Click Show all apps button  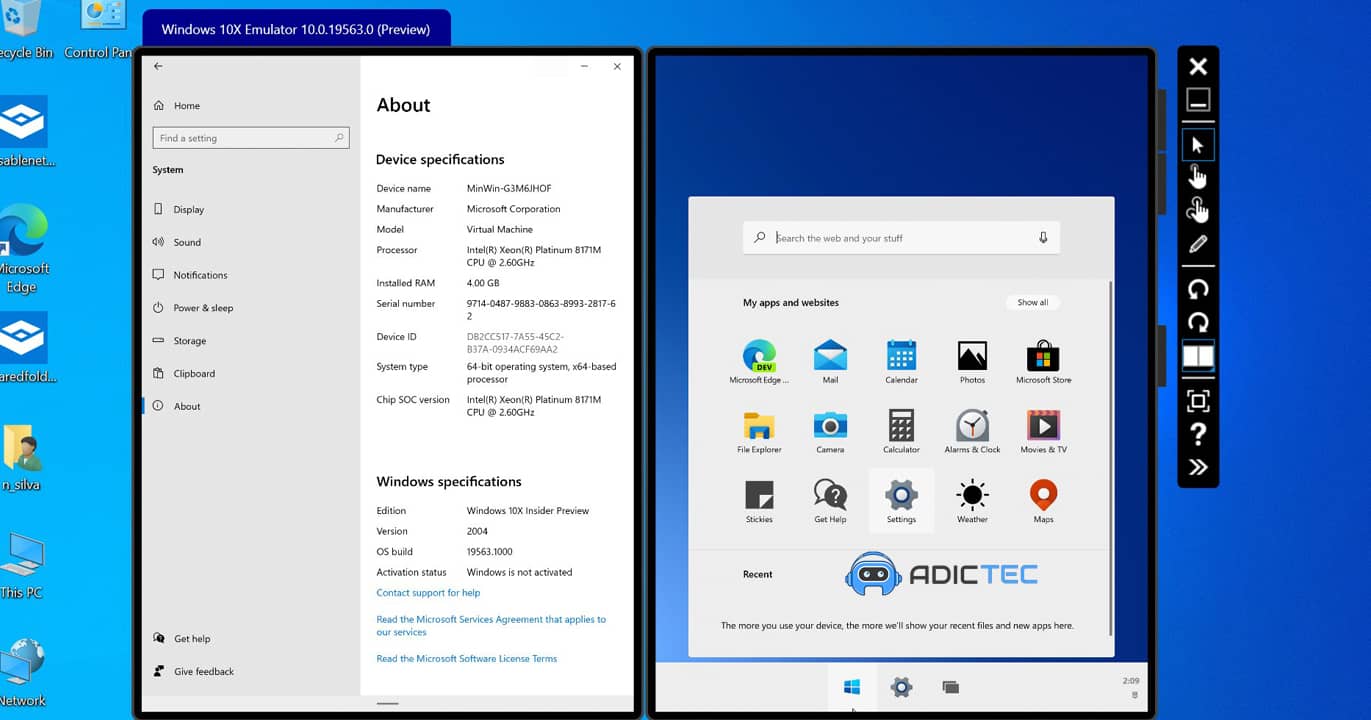click(x=1032, y=303)
